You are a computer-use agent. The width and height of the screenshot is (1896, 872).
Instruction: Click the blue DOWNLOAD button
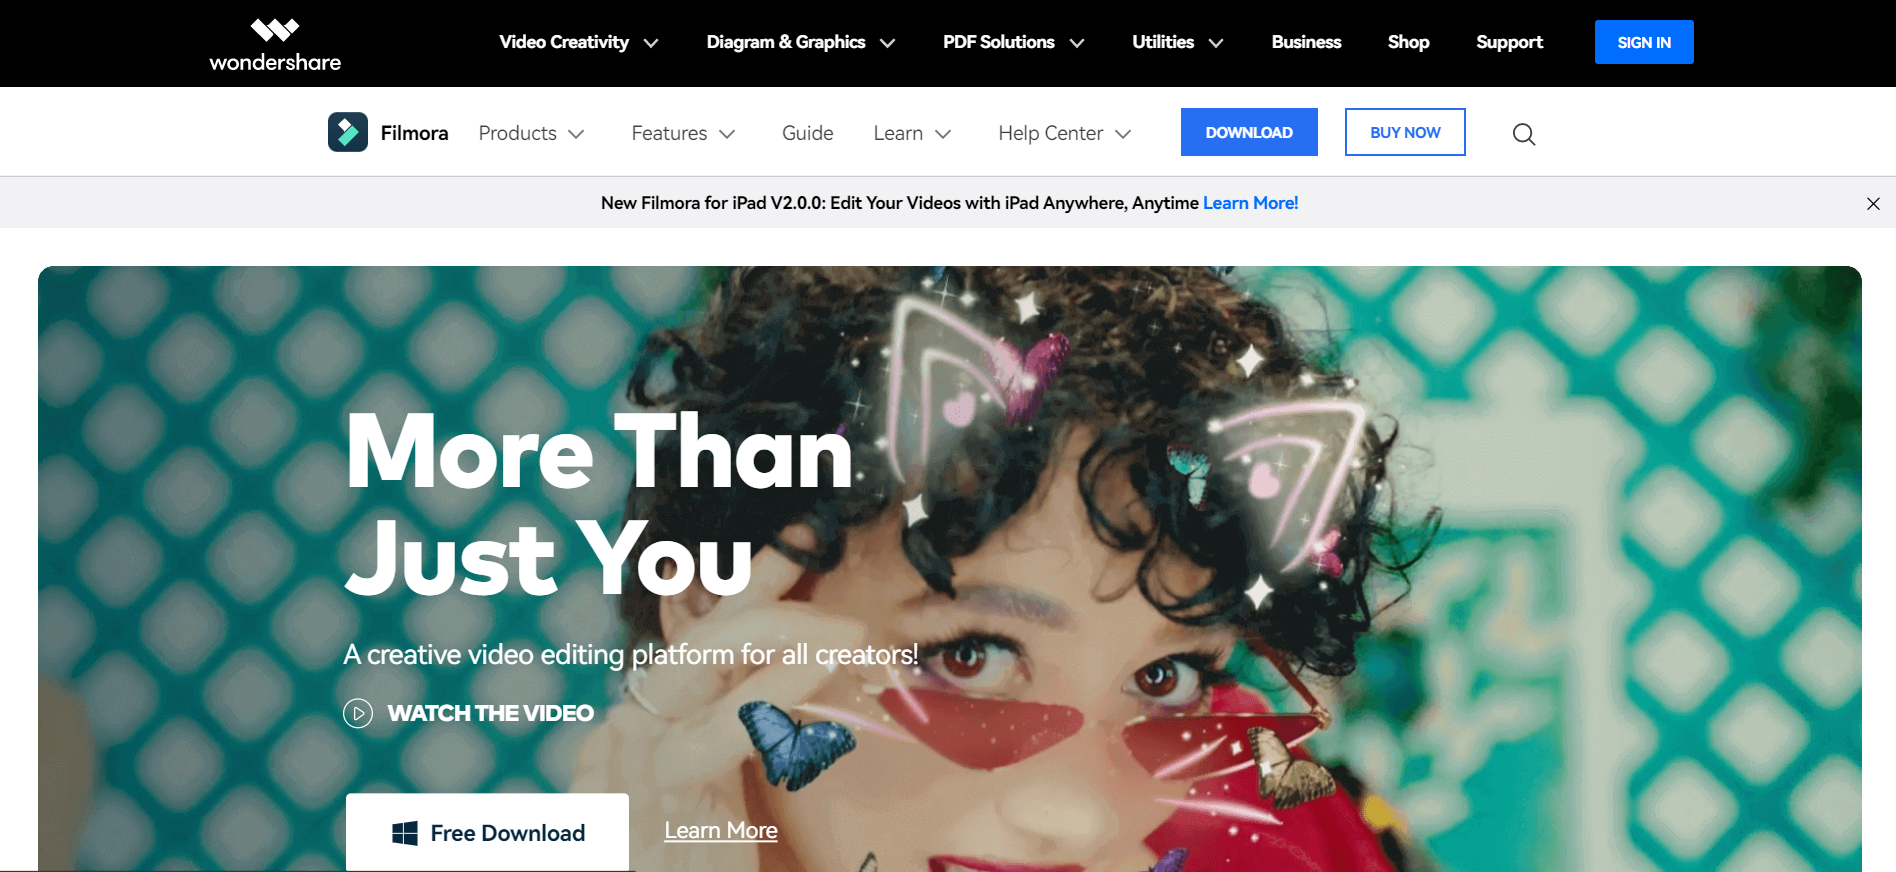point(1249,132)
